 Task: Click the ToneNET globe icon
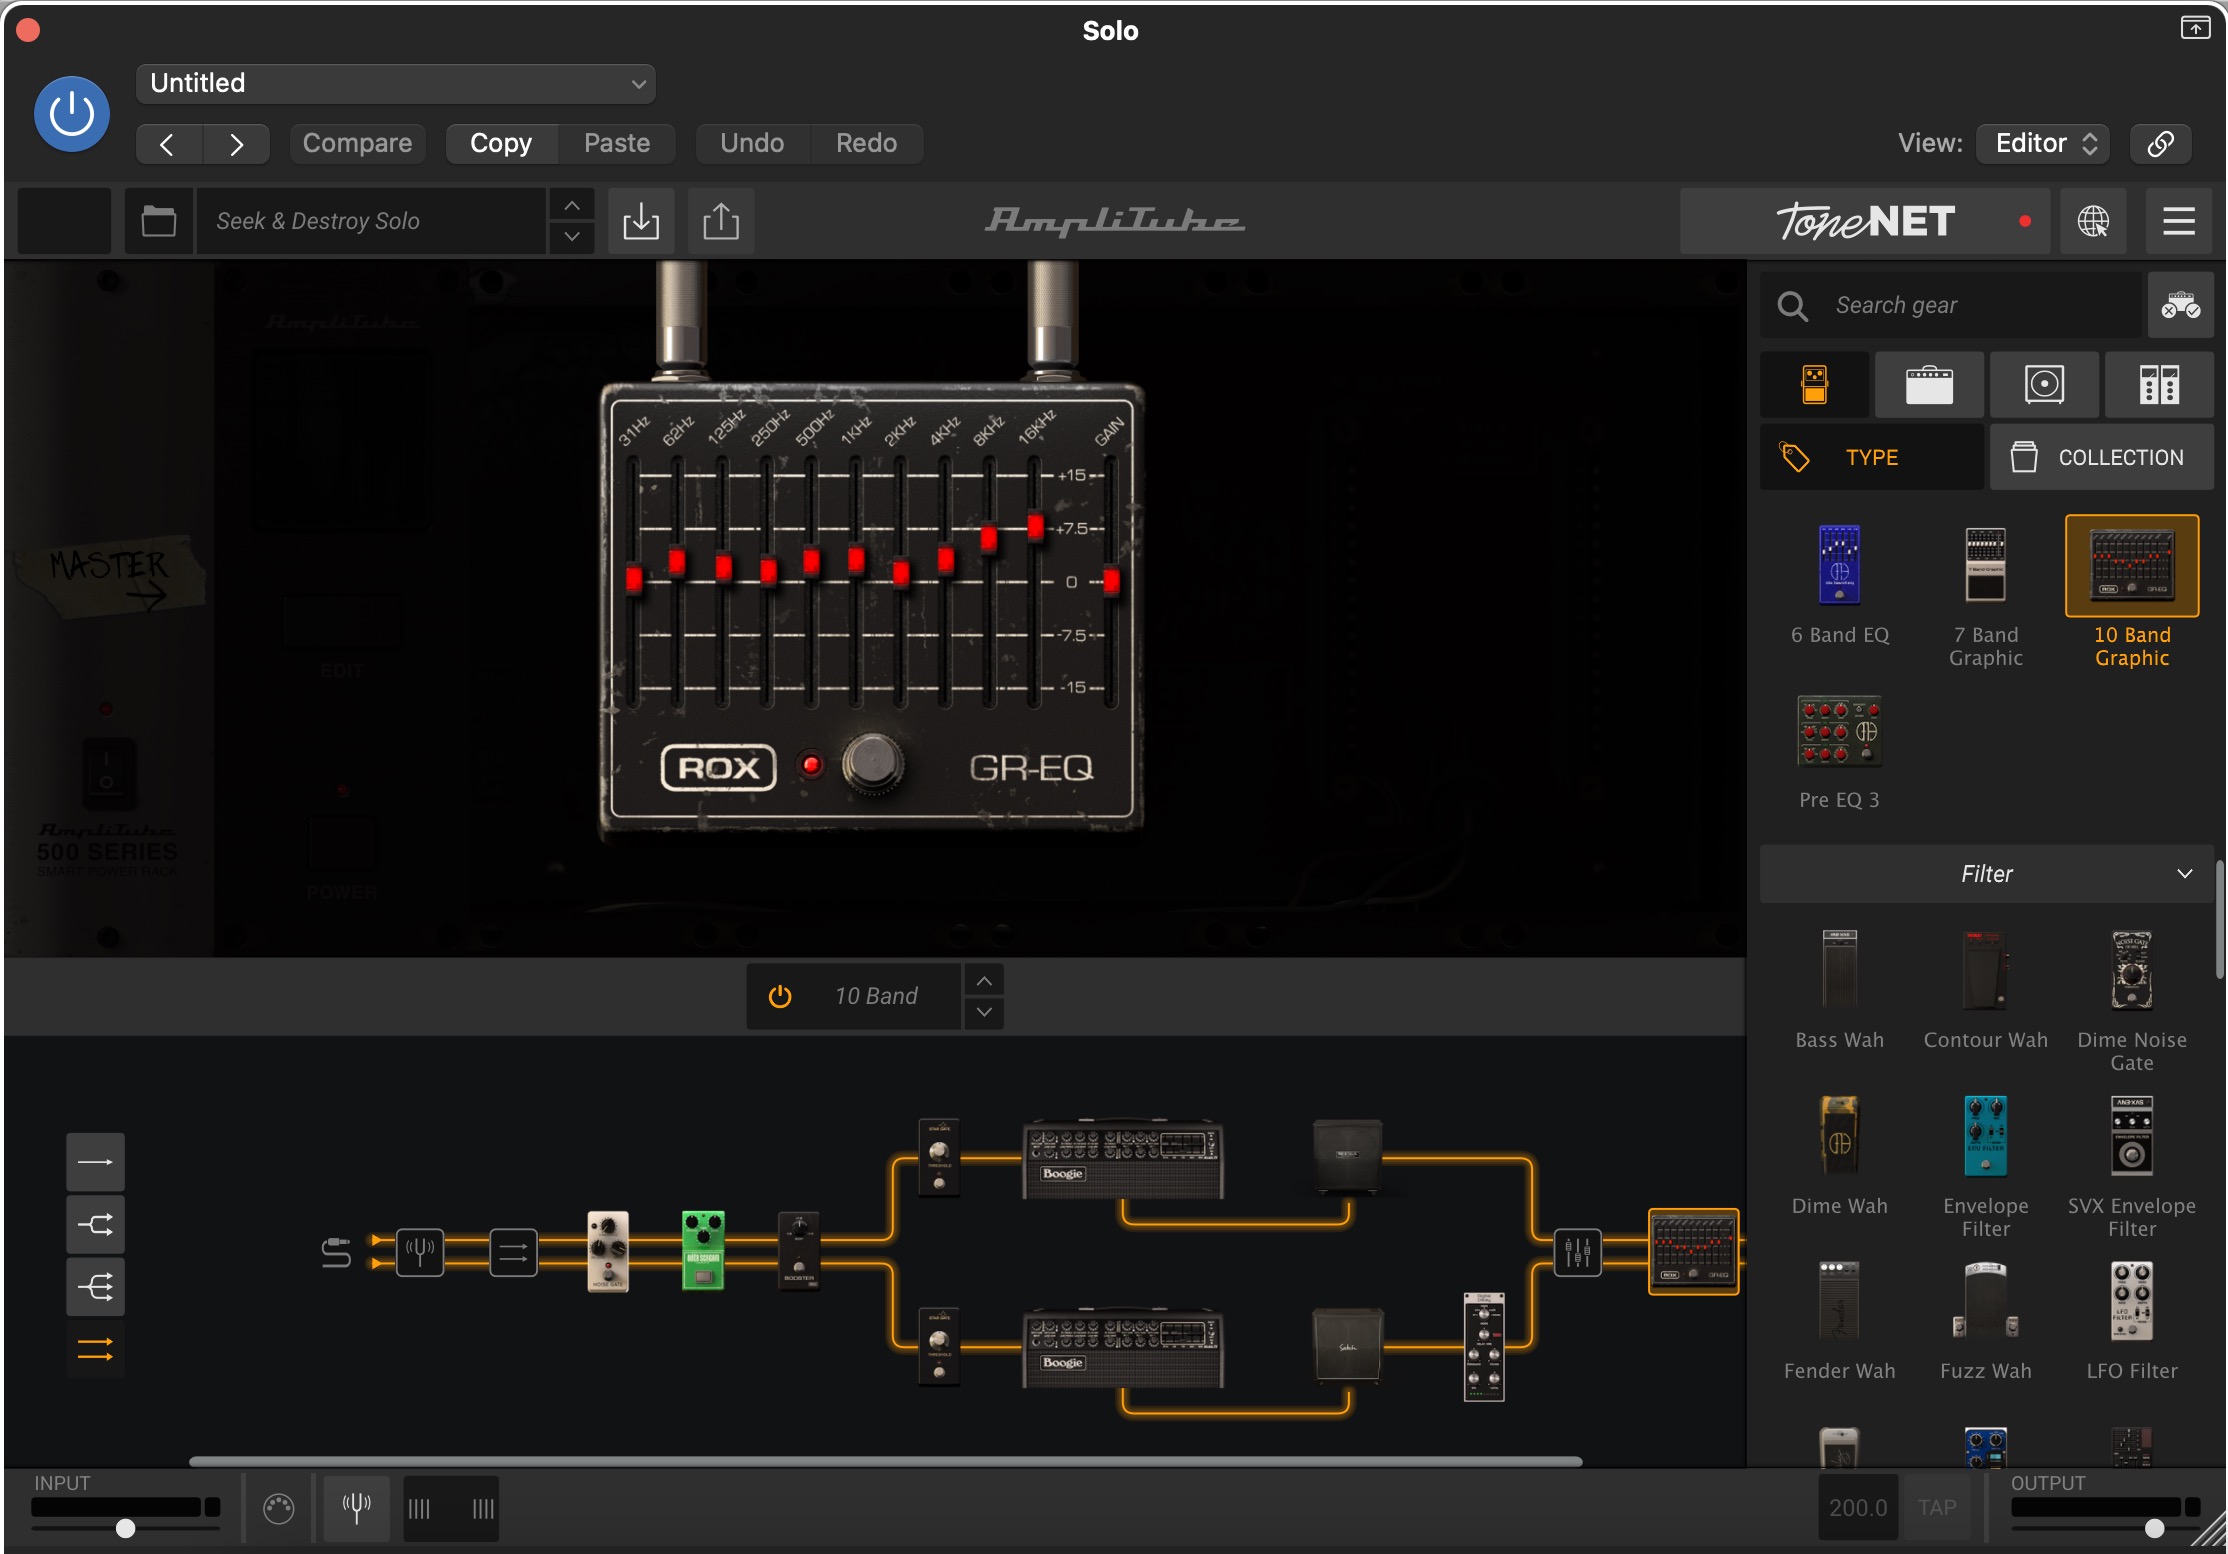click(x=2092, y=221)
